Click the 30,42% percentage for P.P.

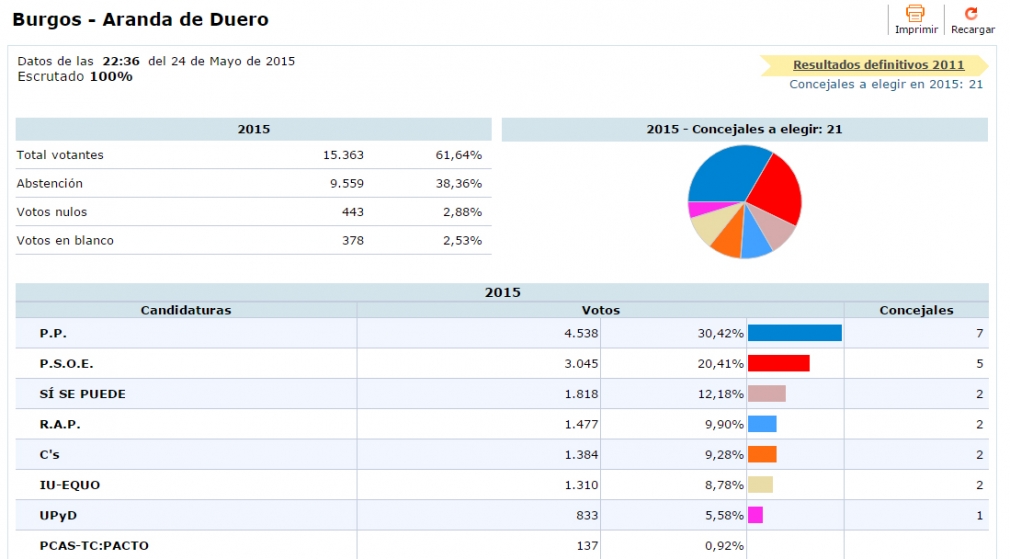721,334
